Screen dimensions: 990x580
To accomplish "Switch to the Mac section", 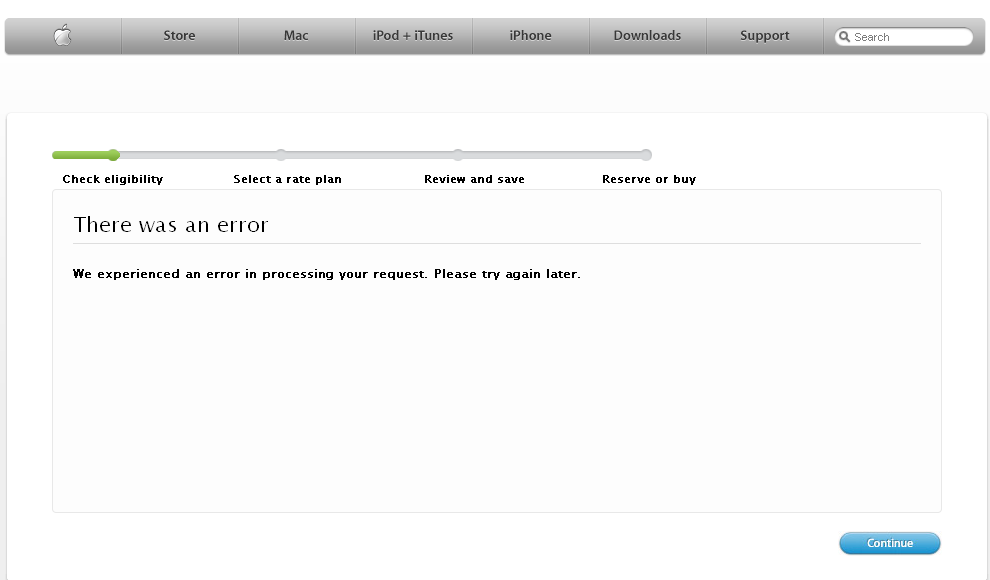I will tap(296, 35).
